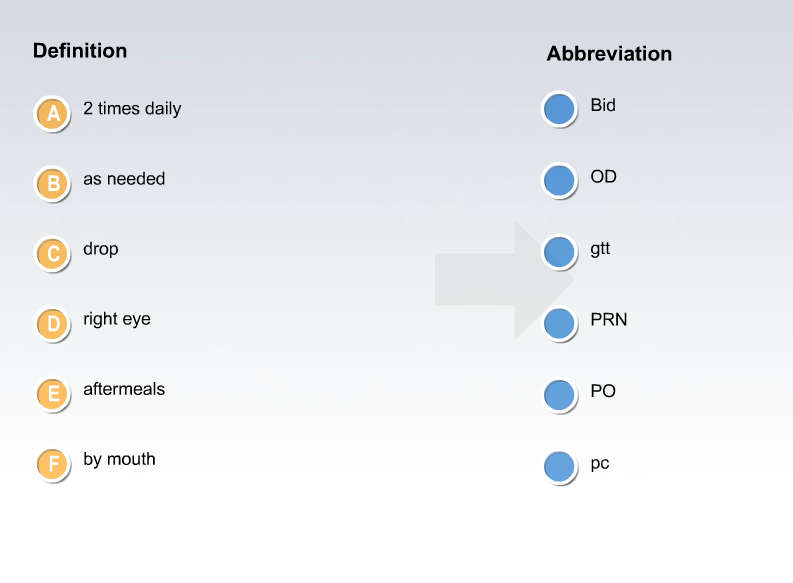Click the blue circle beside pc
Image resolution: width=793 pixels, height=583 pixels.
[559, 467]
